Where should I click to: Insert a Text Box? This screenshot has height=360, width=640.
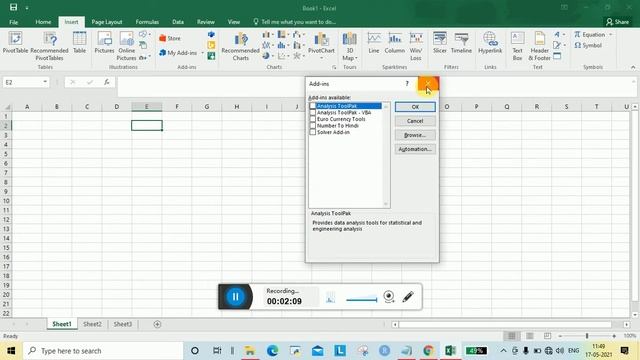coord(517,46)
